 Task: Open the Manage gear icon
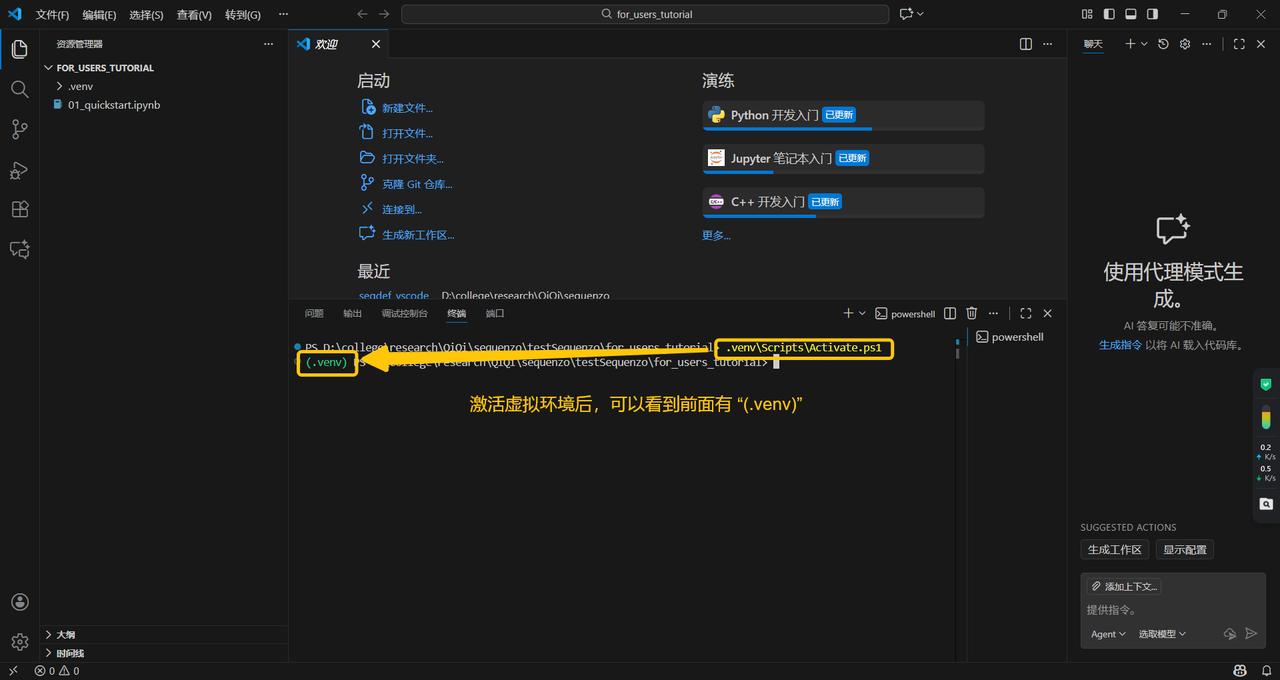click(19, 642)
